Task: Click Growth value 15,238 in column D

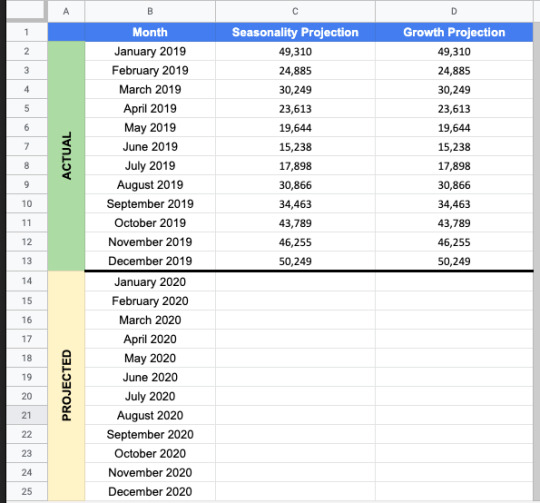Action: (454, 147)
